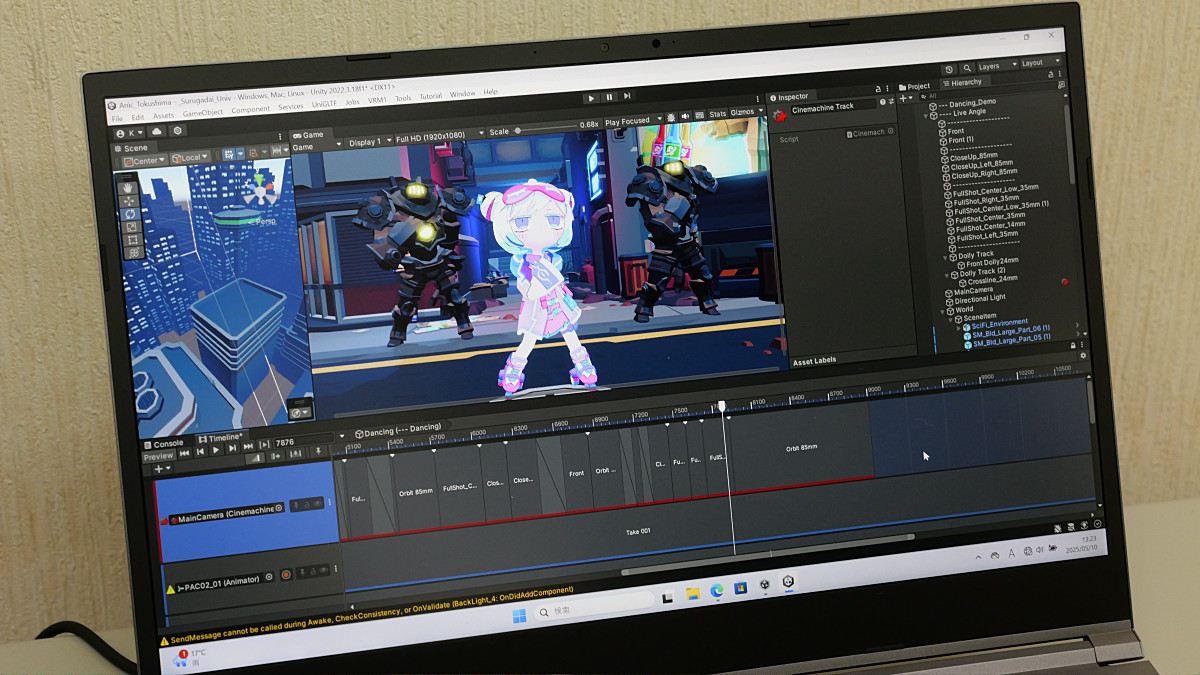This screenshot has height=675, width=1200.
Task: Select the Rotate tool in Scene view
Action: tap(130, 214)
